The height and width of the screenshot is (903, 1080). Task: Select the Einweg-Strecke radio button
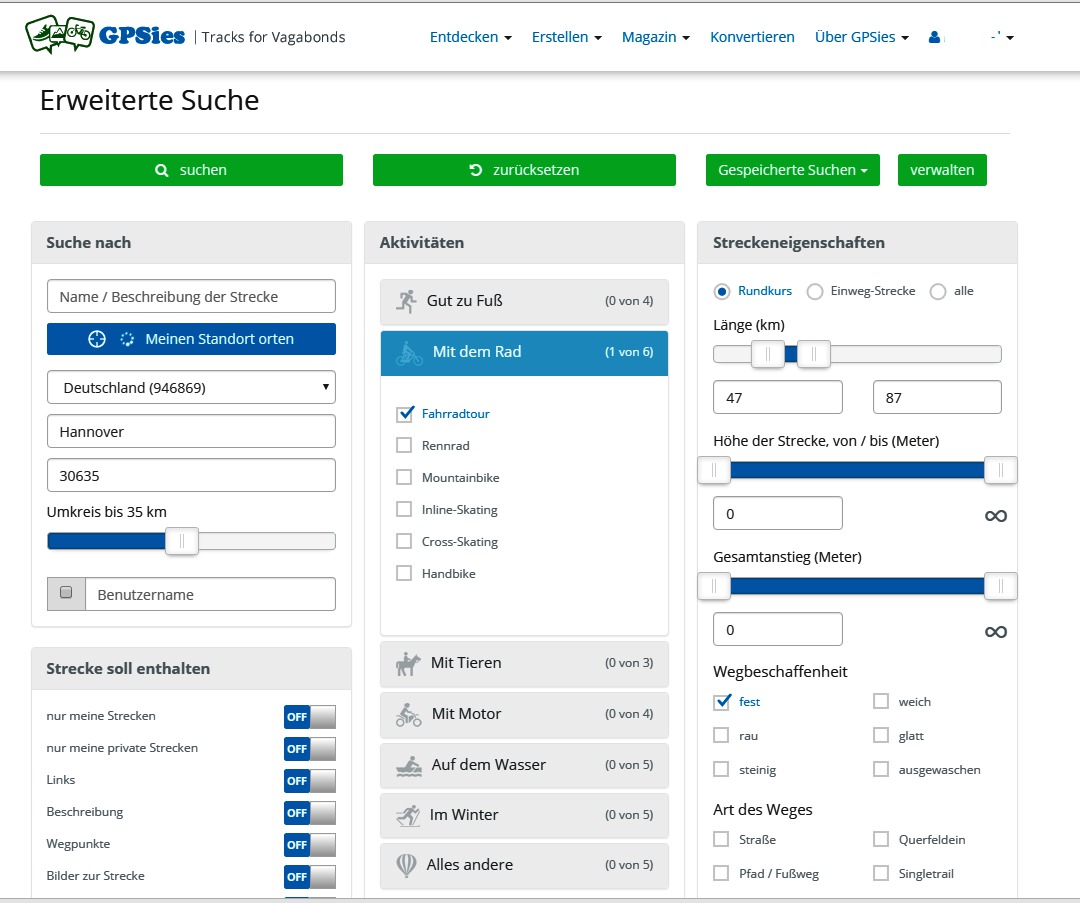(x=815, y=291)
